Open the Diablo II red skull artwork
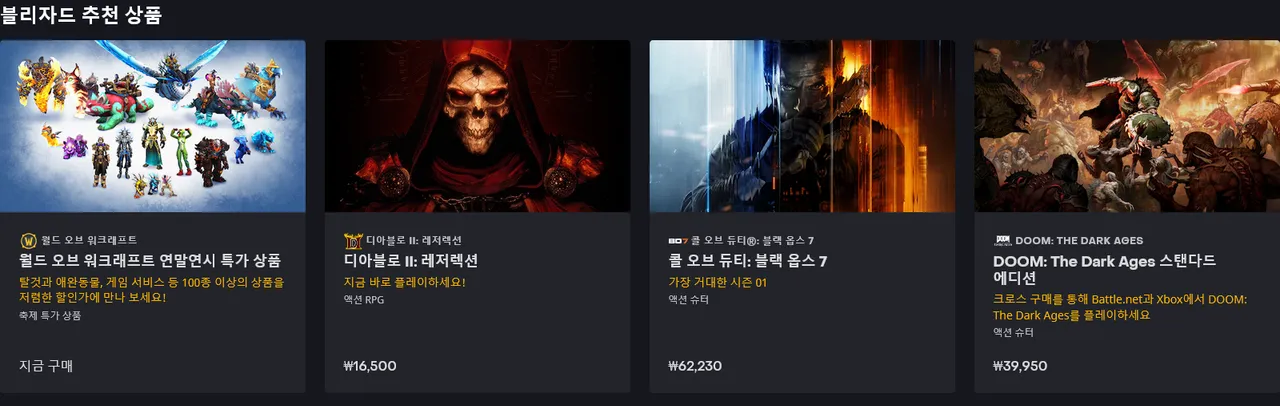1280x406 pixels. 478,126
